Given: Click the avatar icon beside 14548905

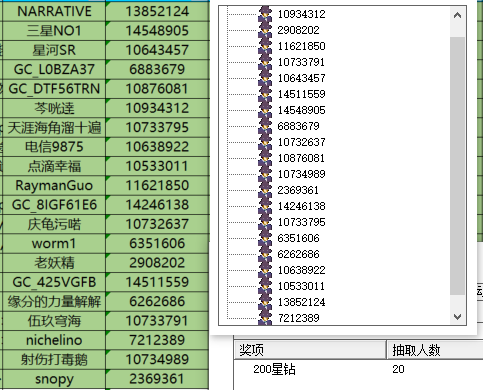Looking at the screenshot, I should point(265,110).
